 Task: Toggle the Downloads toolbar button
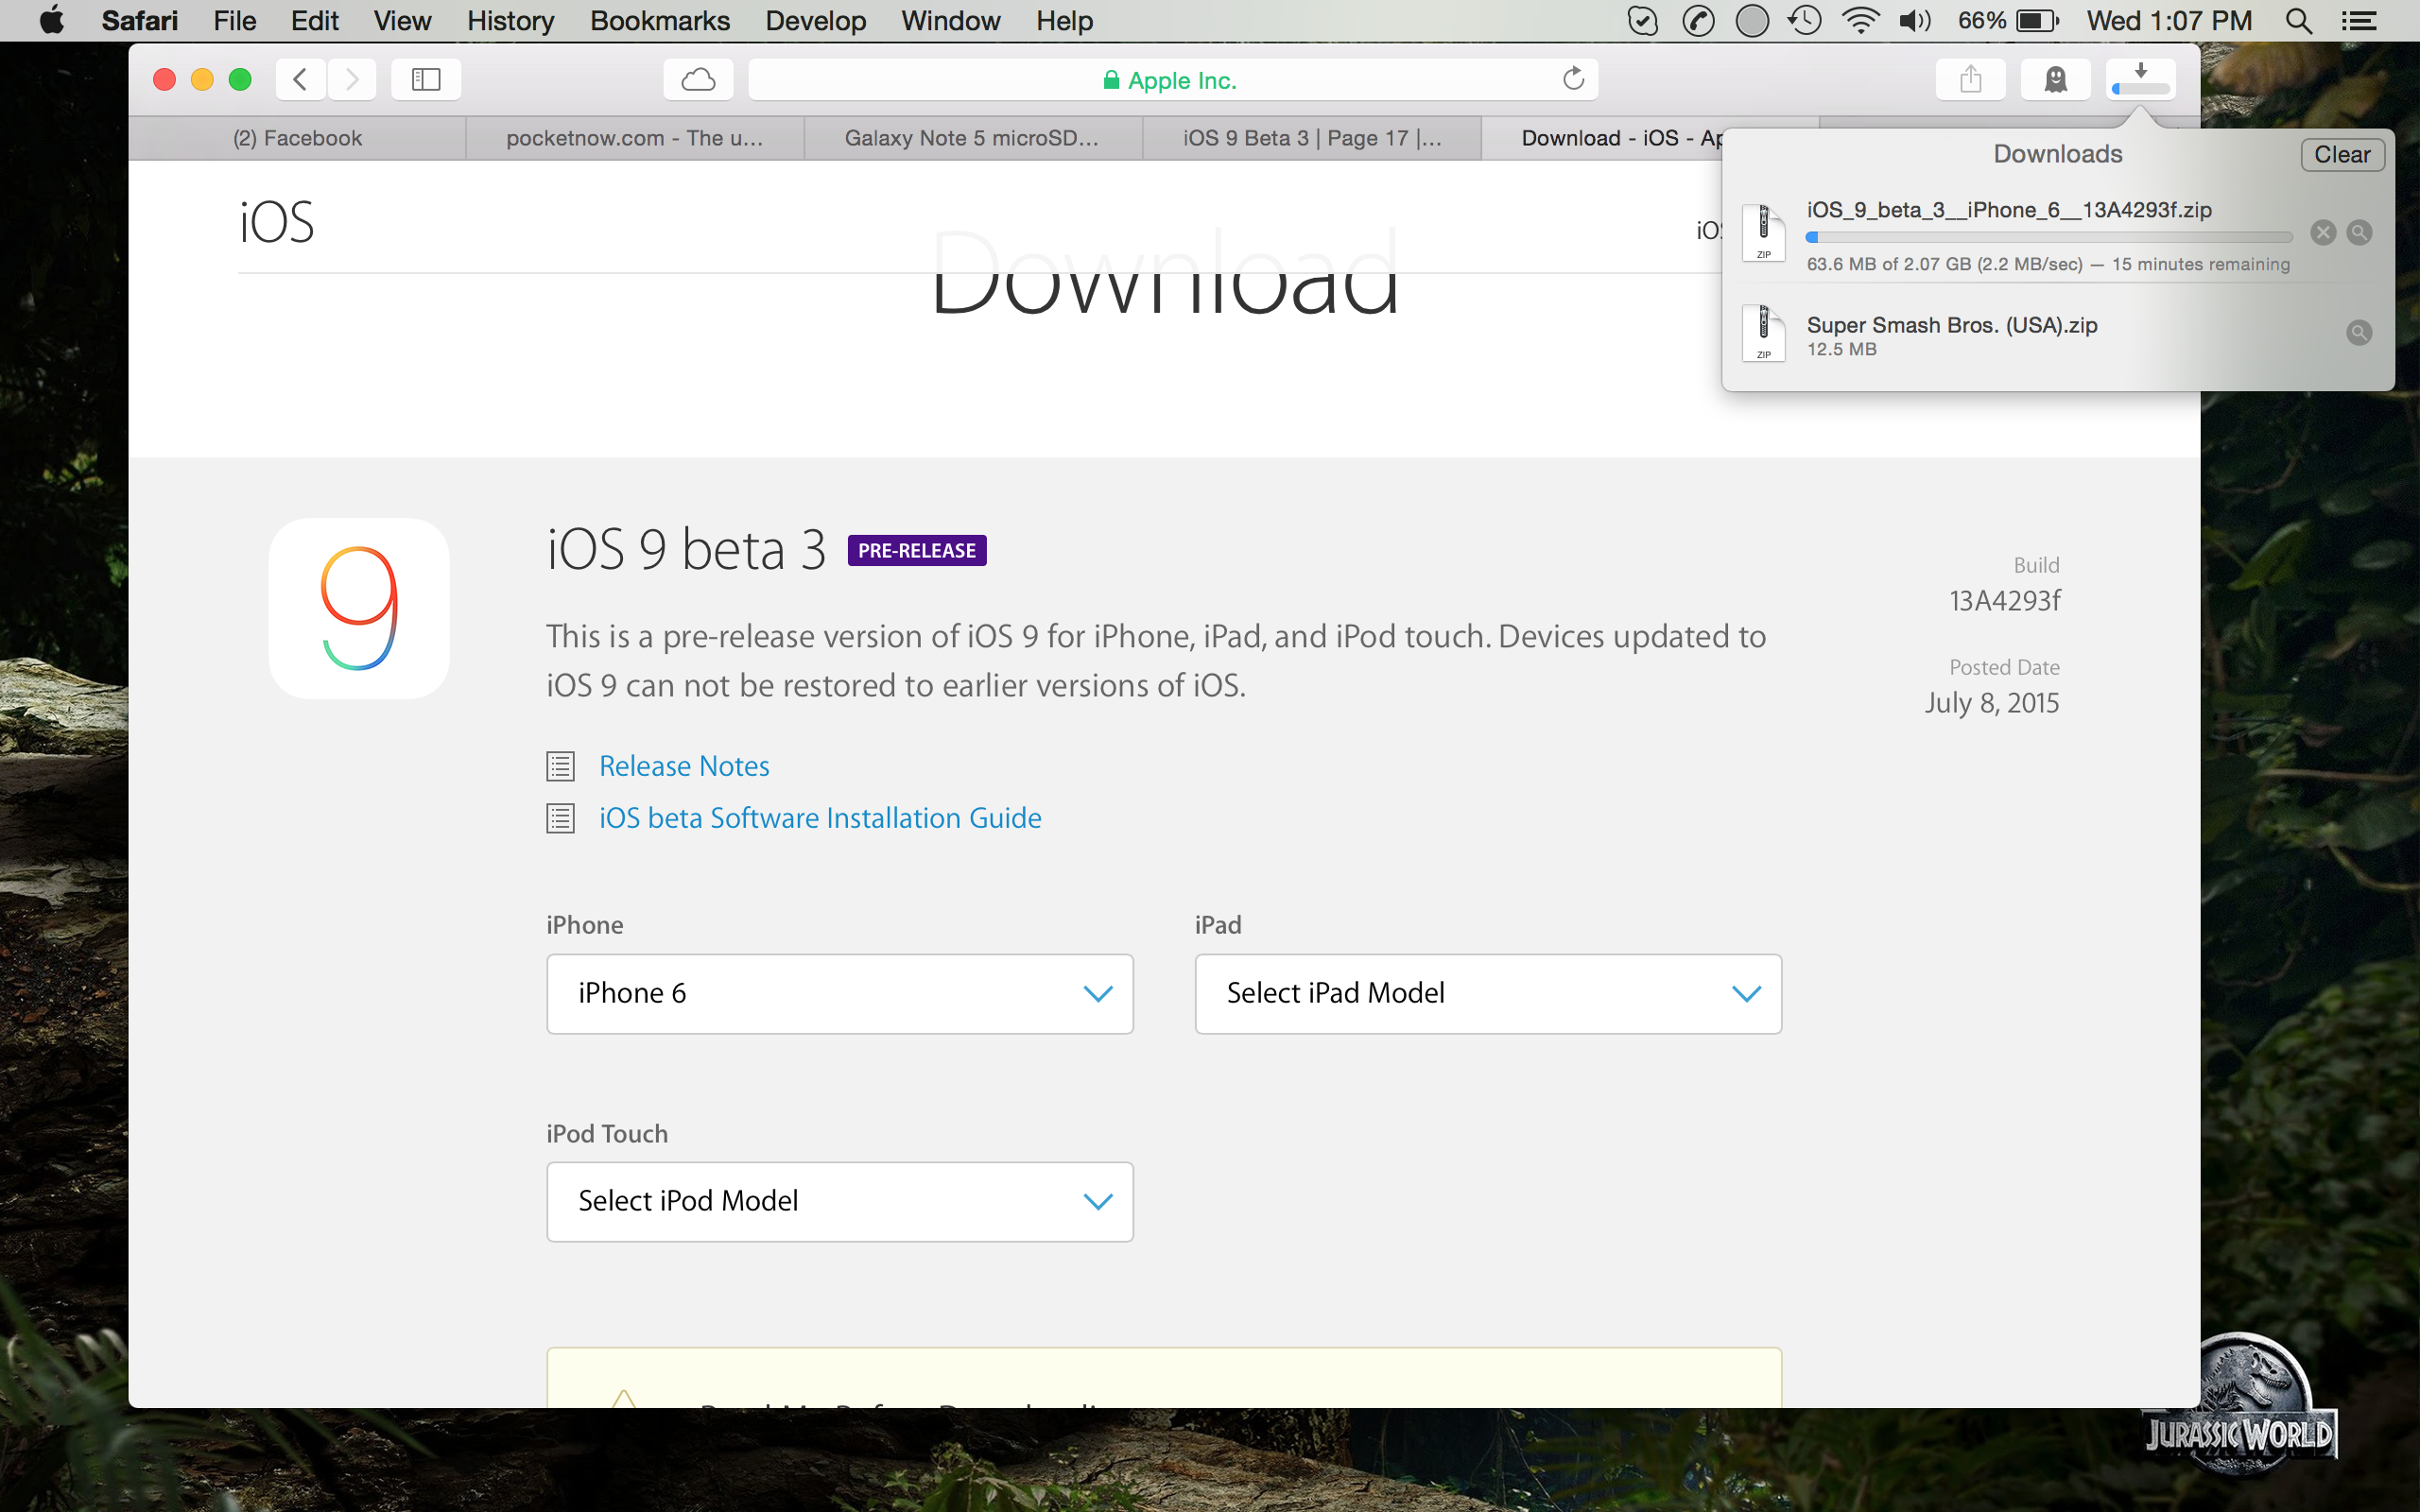[x=2140, y=79]
